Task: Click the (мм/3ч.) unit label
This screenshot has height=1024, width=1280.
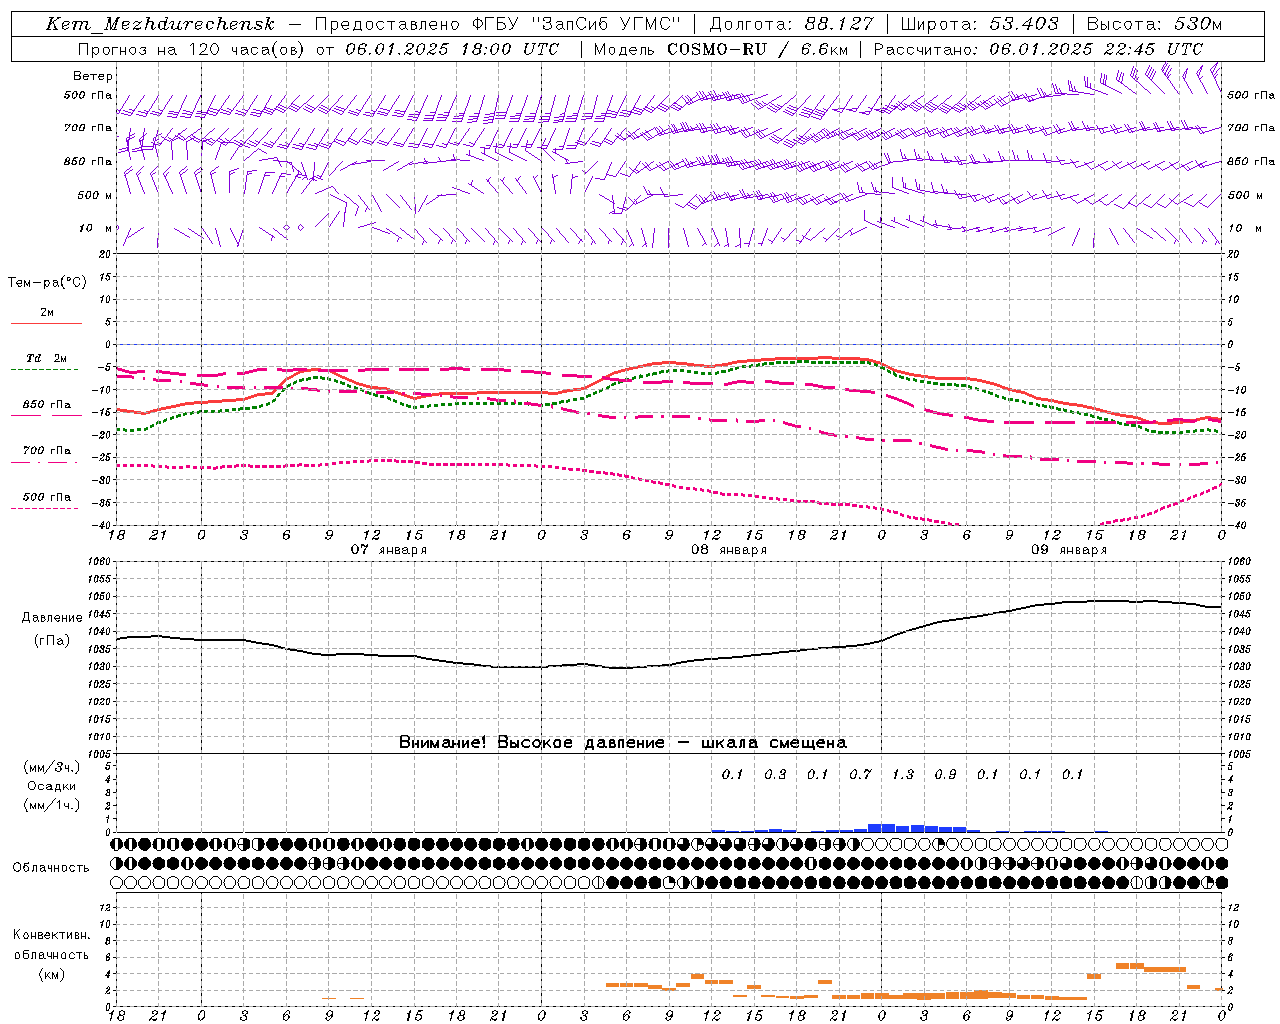Action: point(52,767)
